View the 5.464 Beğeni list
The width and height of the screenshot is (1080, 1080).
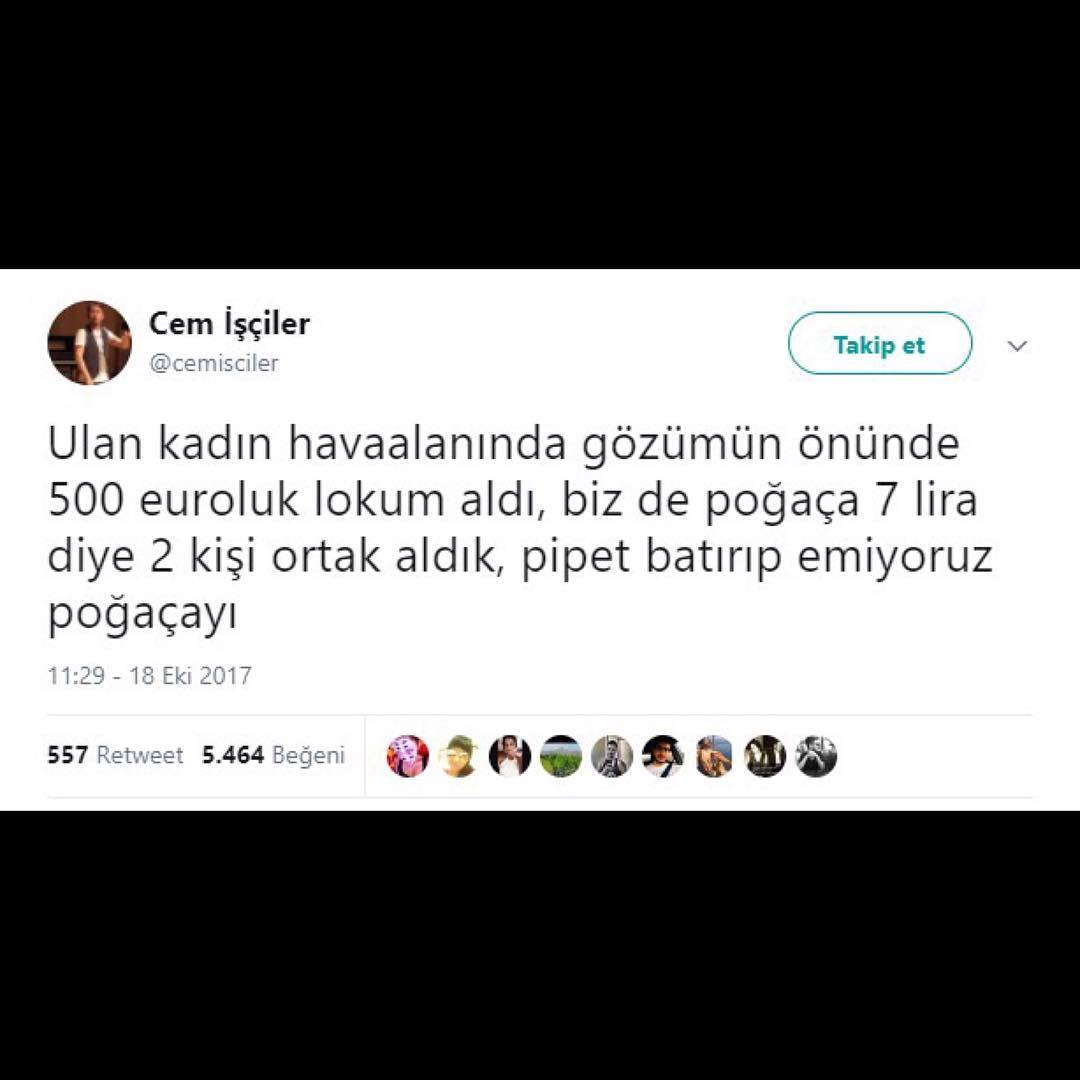tap(273, 755)
